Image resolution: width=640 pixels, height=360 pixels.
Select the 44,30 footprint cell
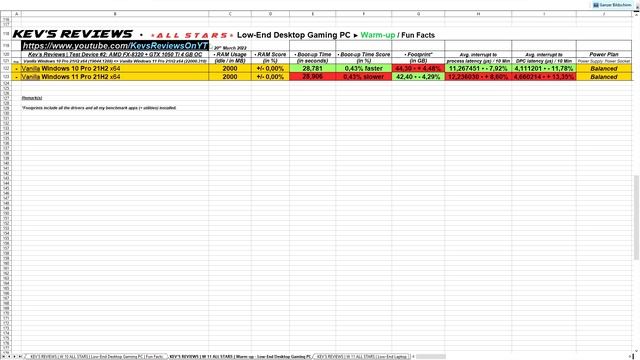click(x=418, y=69)
